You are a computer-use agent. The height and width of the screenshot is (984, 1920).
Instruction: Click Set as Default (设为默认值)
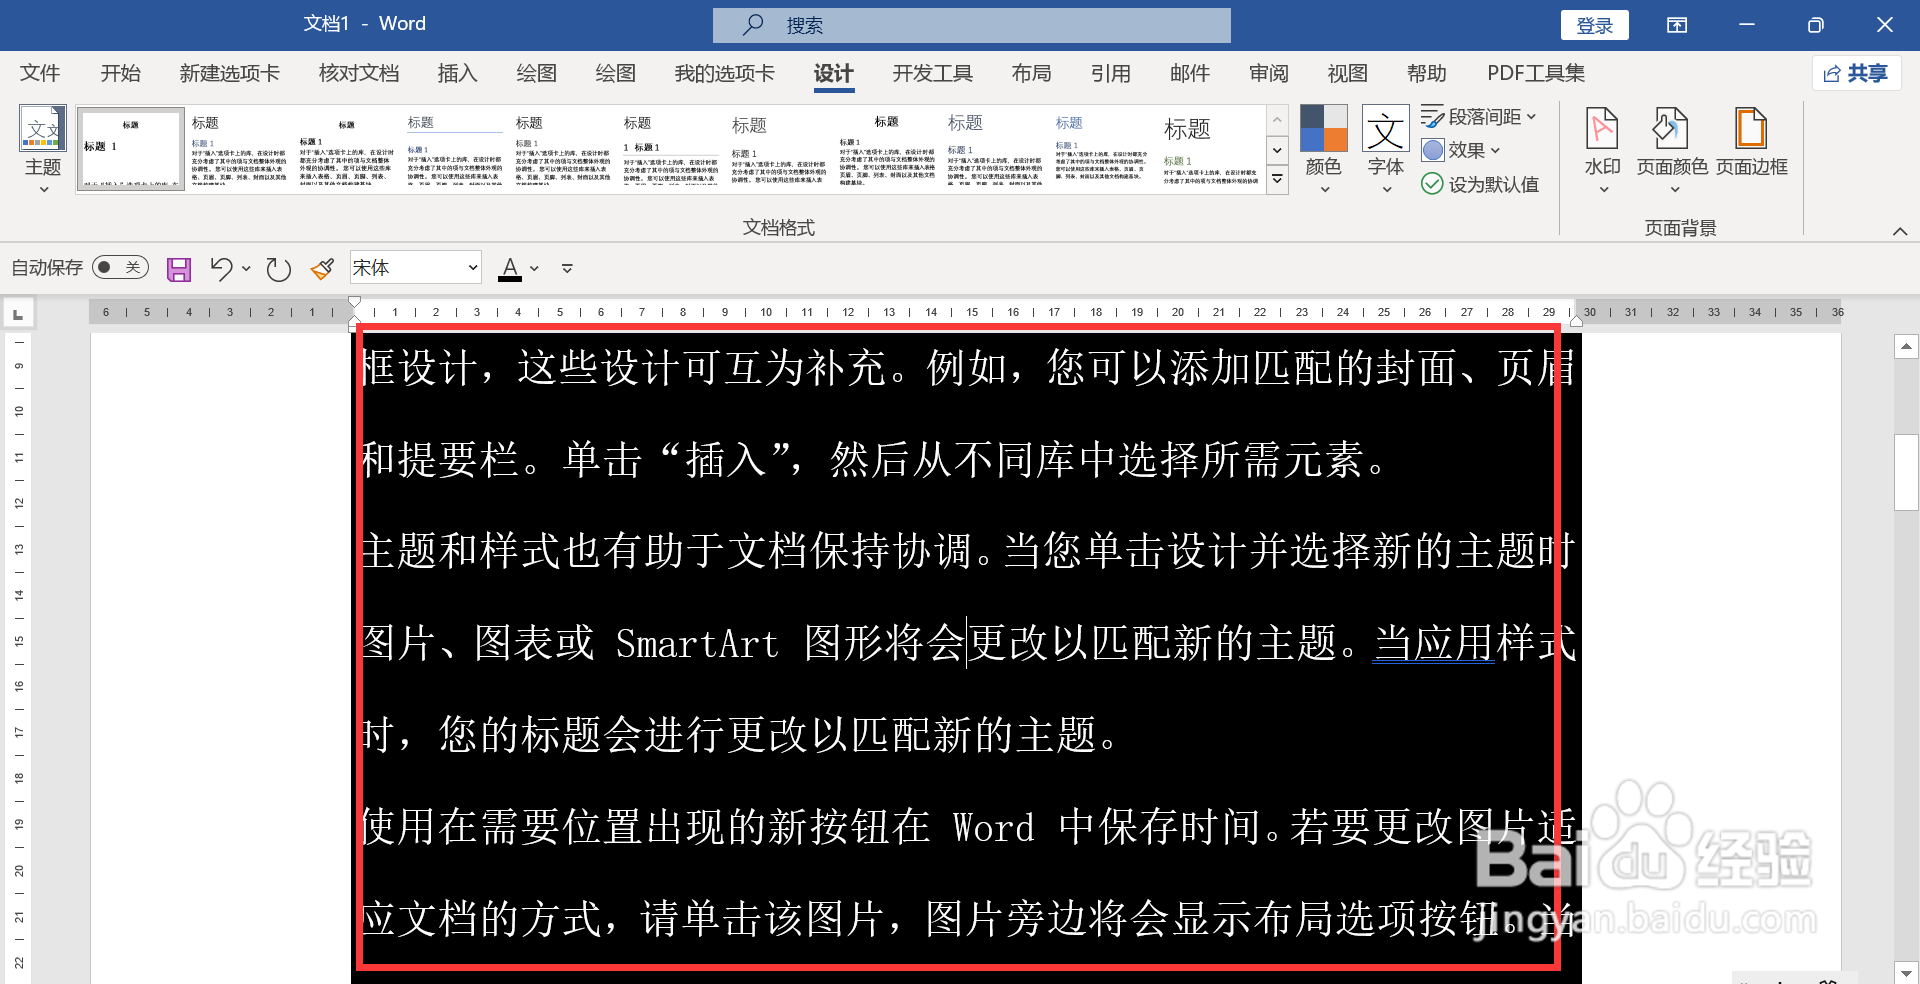(1481, 184)
